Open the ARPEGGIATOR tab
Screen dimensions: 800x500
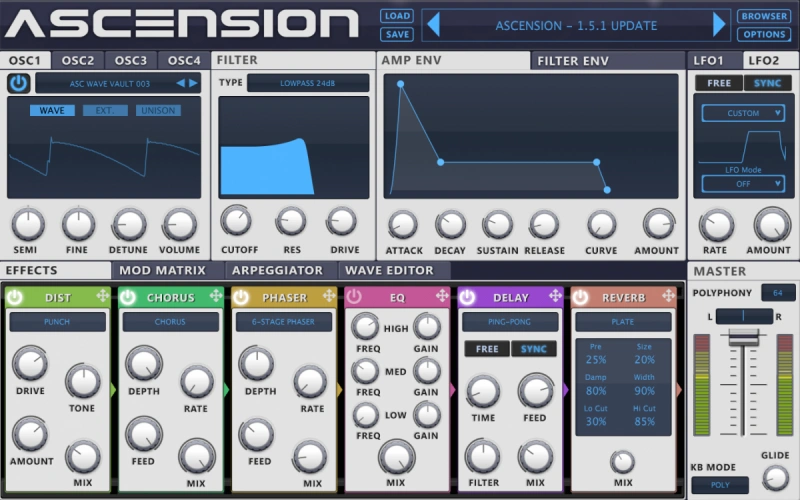coord(280,270)
